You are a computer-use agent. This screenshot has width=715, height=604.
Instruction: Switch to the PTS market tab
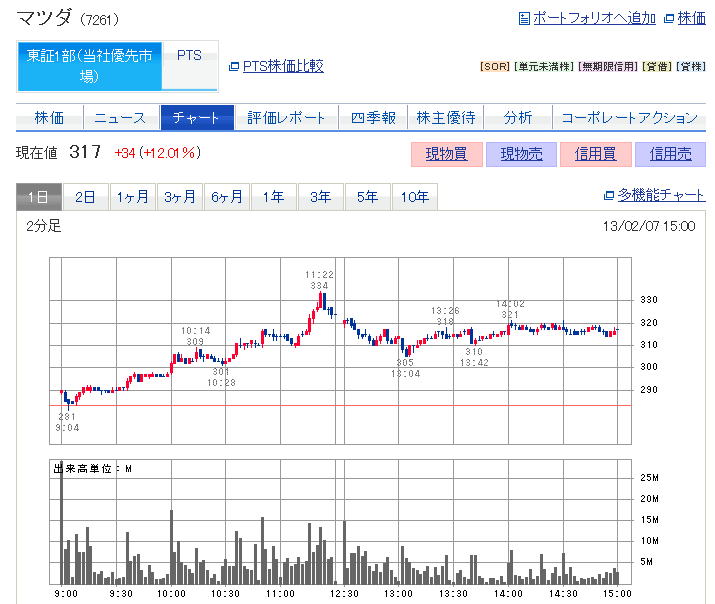pos(189,56)
